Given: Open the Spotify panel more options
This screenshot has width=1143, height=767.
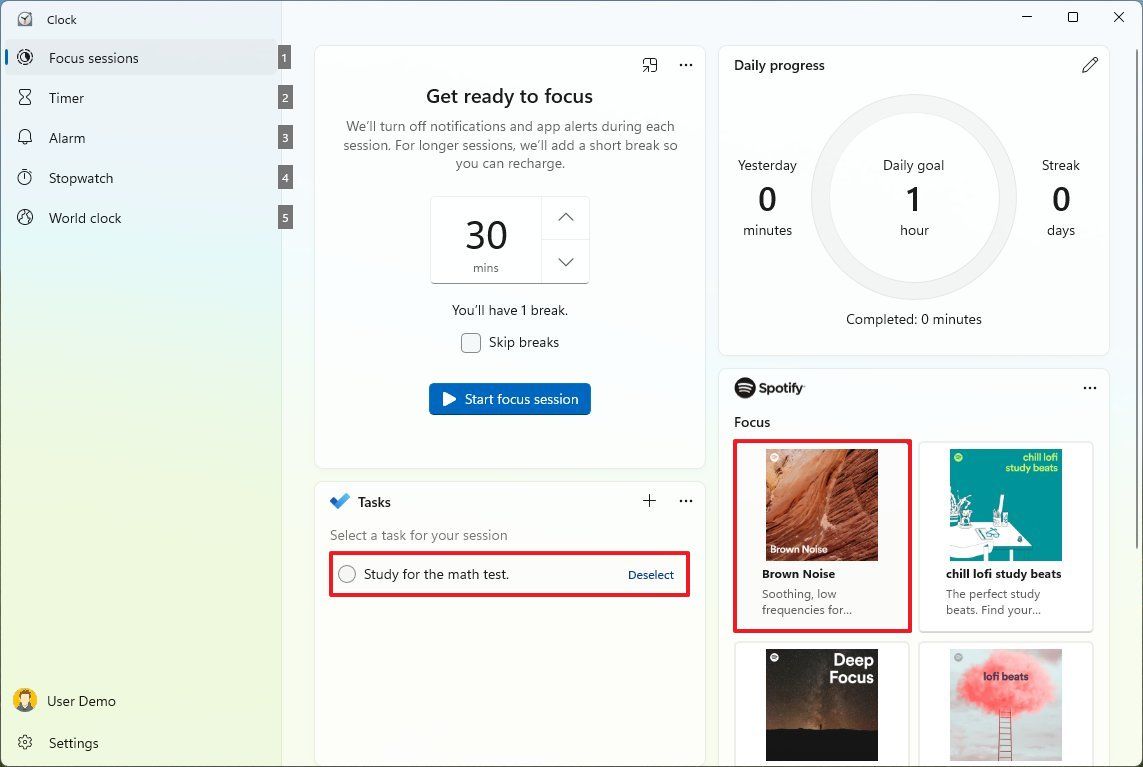Looking at the screenshot, I should [x=1090, y=388].
